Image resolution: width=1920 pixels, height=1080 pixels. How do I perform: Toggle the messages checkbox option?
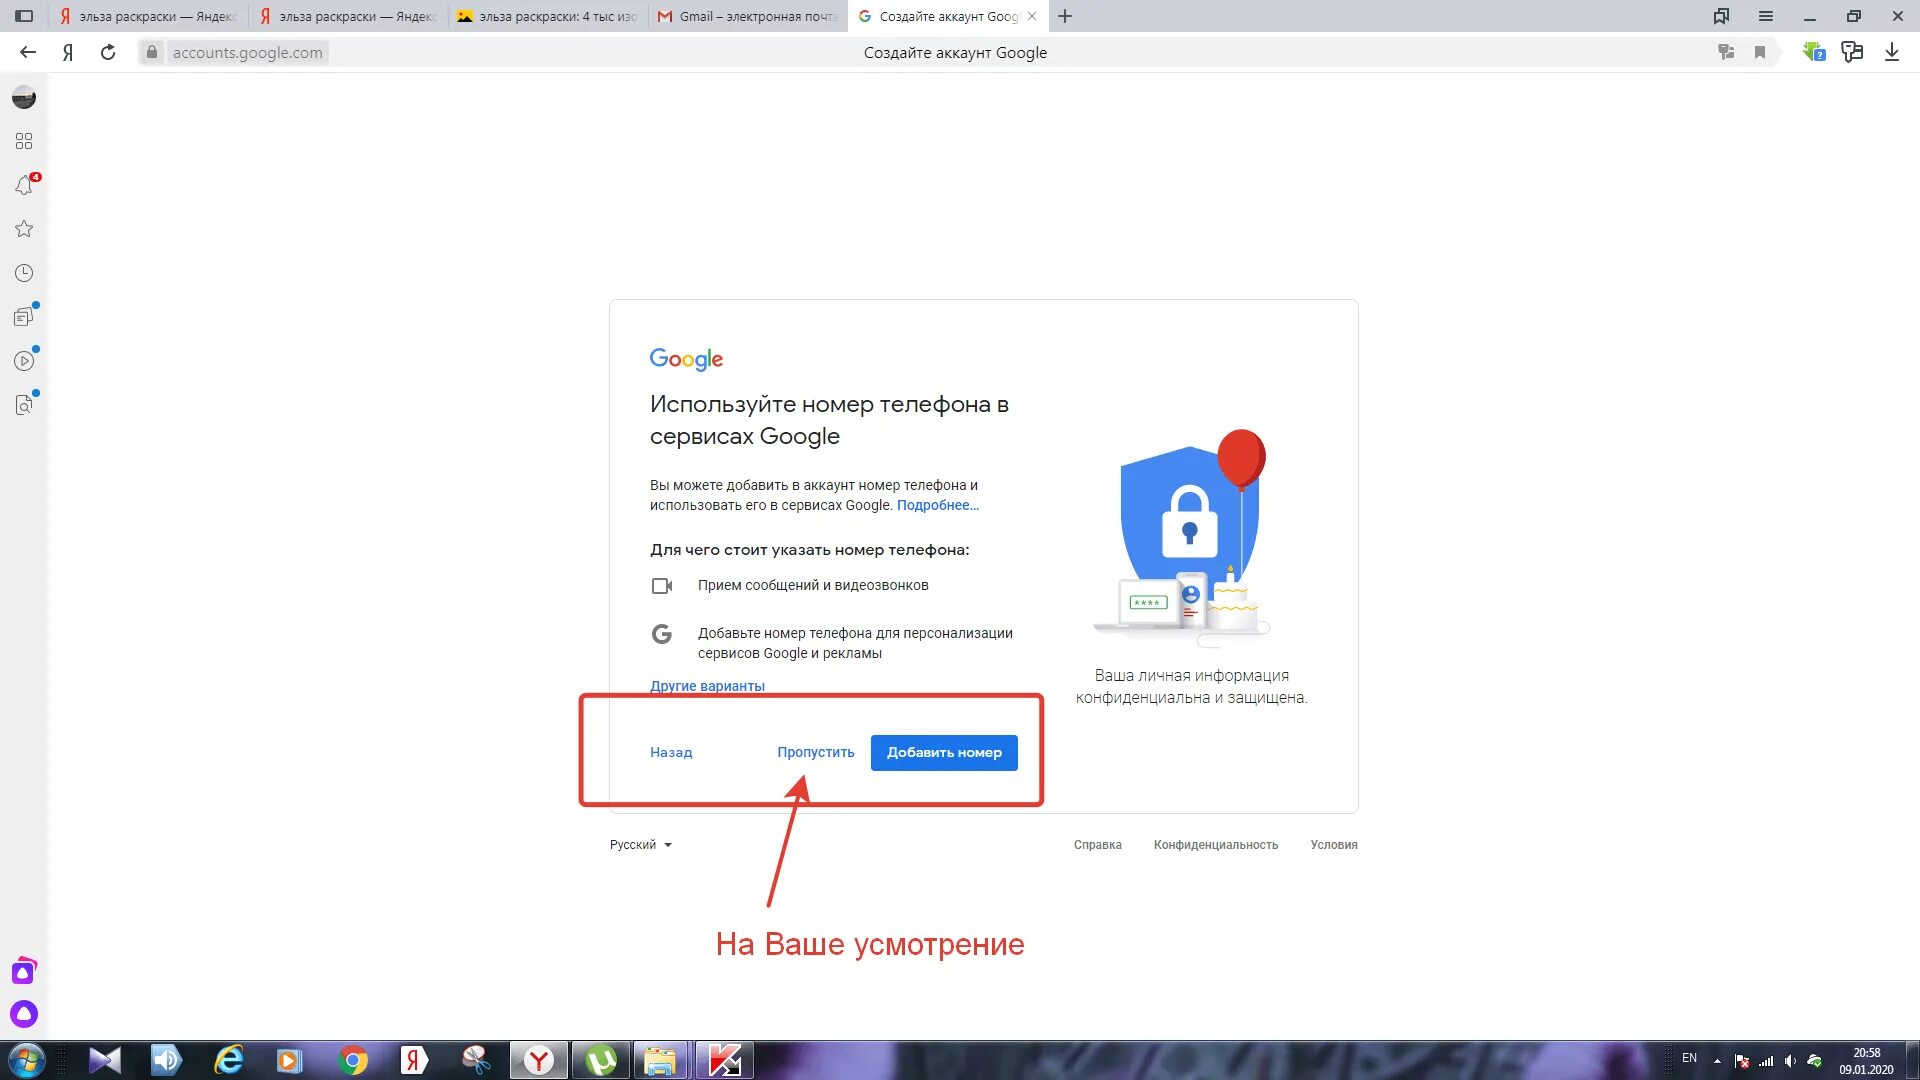click(662, 585)
